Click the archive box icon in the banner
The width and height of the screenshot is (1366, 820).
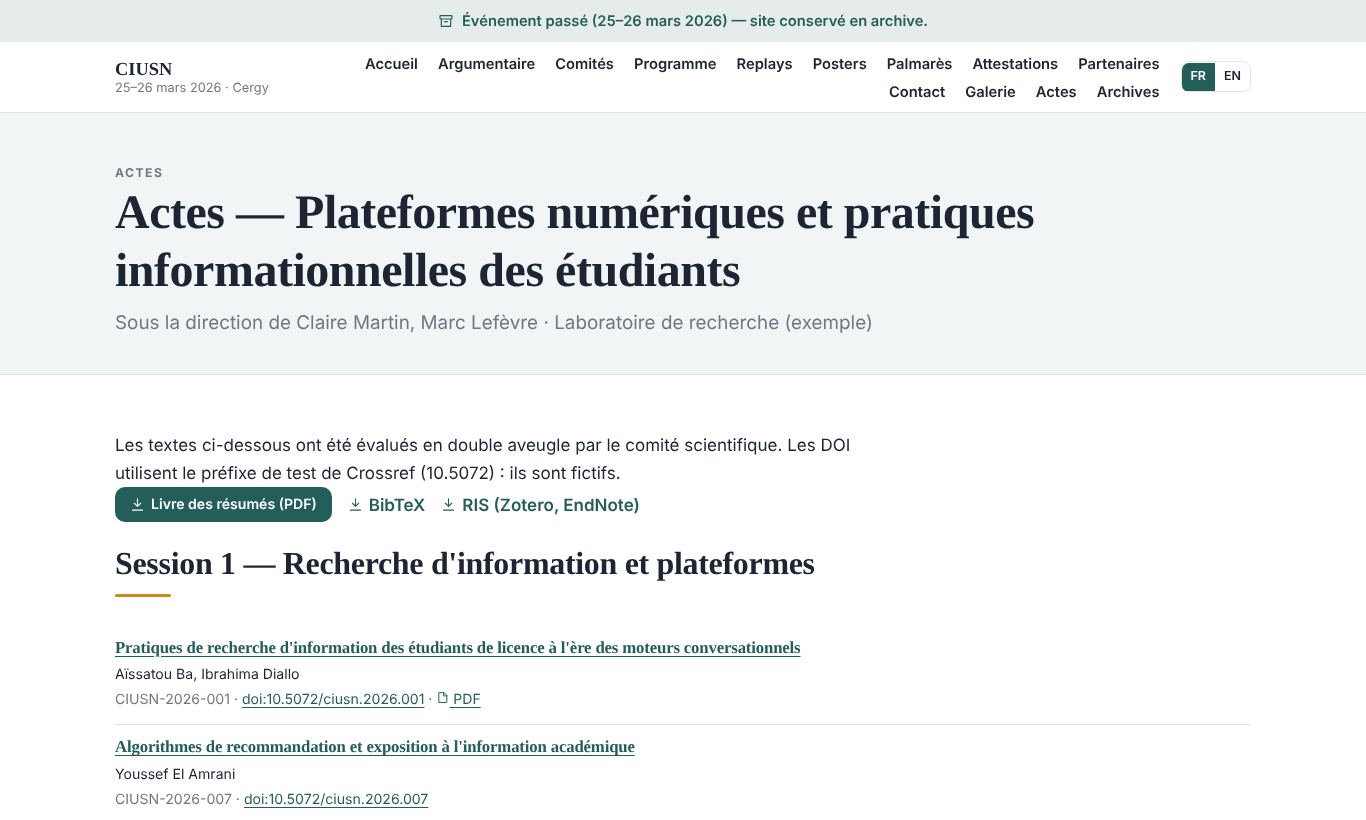pyautogui.click(x=446, y=21)
